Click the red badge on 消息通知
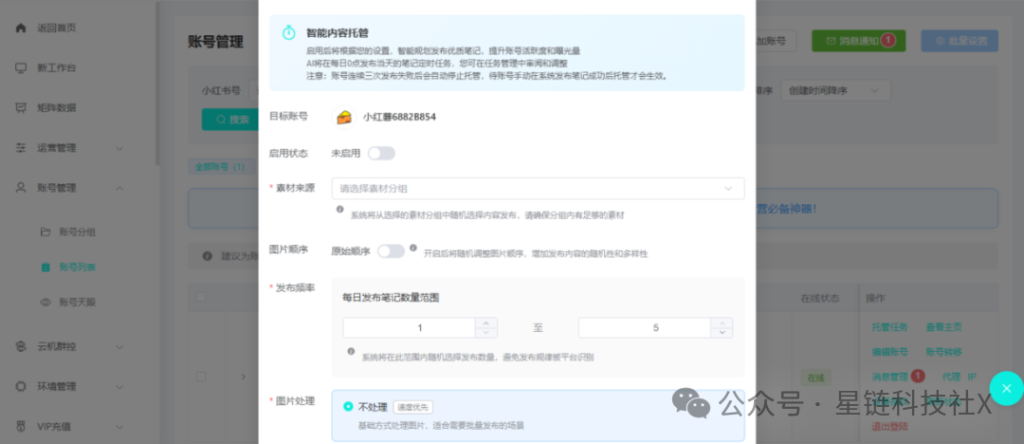Viewport: 1024px width, 444px height. pos(888,40)
